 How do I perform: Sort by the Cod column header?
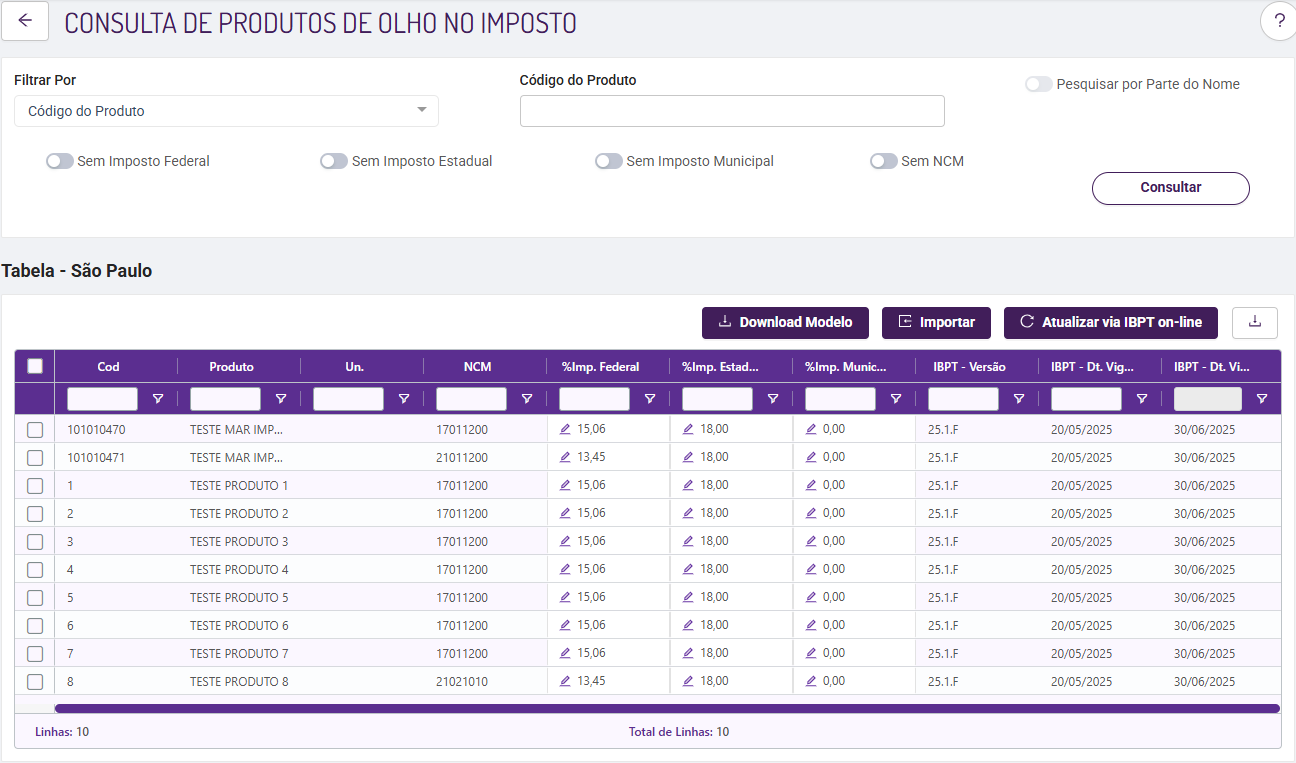108,366
